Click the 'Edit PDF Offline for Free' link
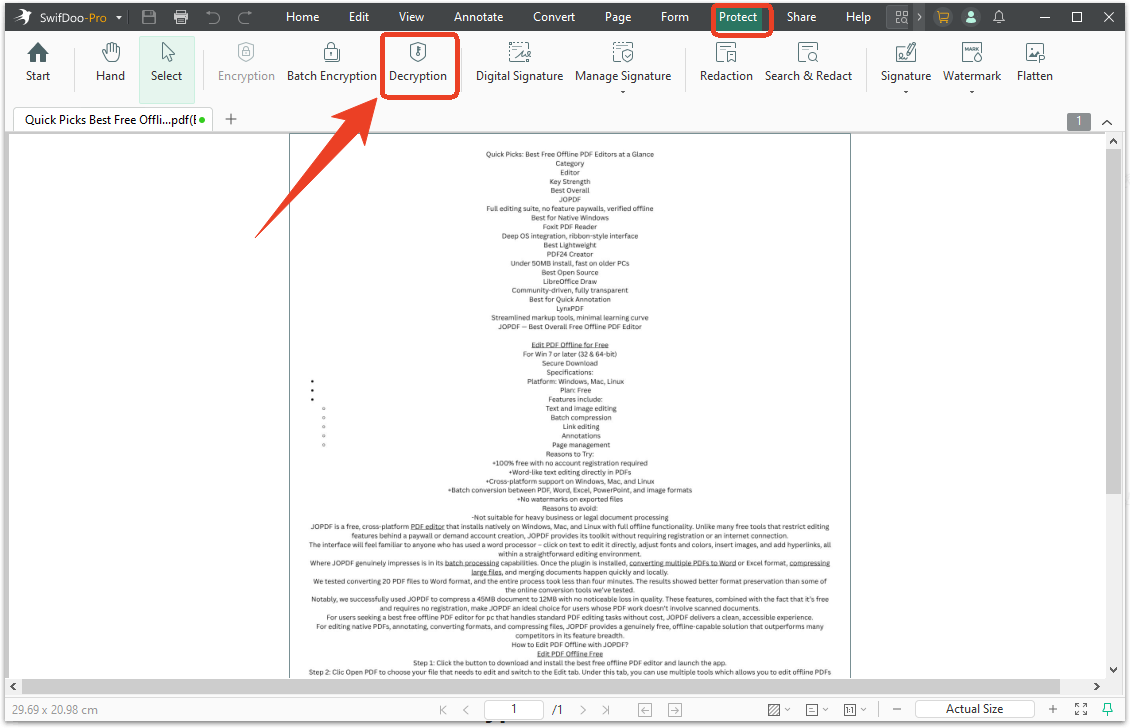The image size is (1130, 728). [x=569, y=345]
